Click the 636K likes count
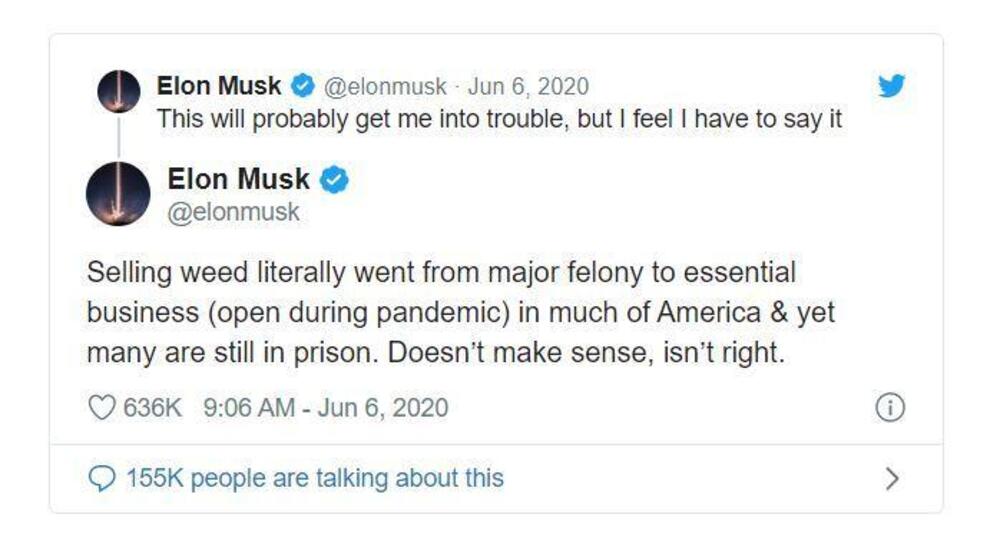 (152, 408)
